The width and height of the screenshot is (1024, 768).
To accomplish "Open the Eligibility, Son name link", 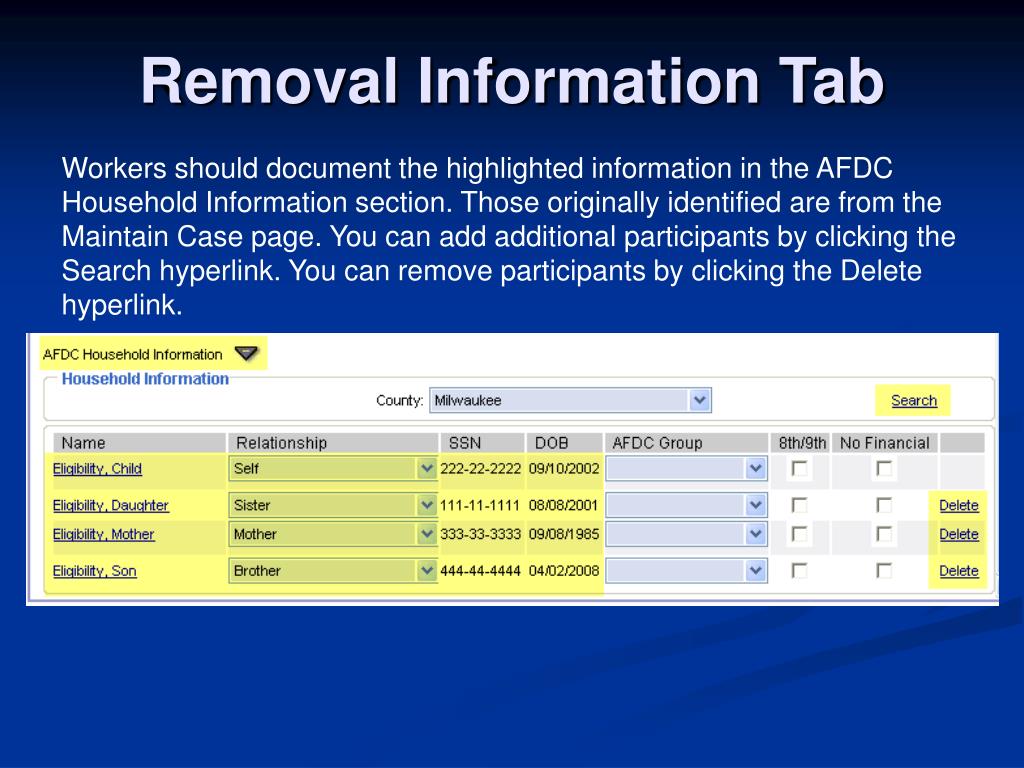I will tap(95, 570).
